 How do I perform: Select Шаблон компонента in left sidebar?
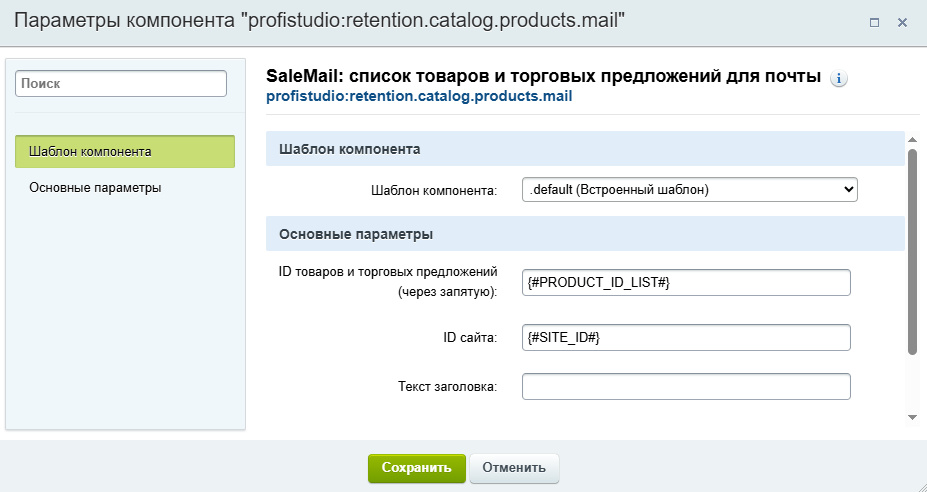(125, 151)
